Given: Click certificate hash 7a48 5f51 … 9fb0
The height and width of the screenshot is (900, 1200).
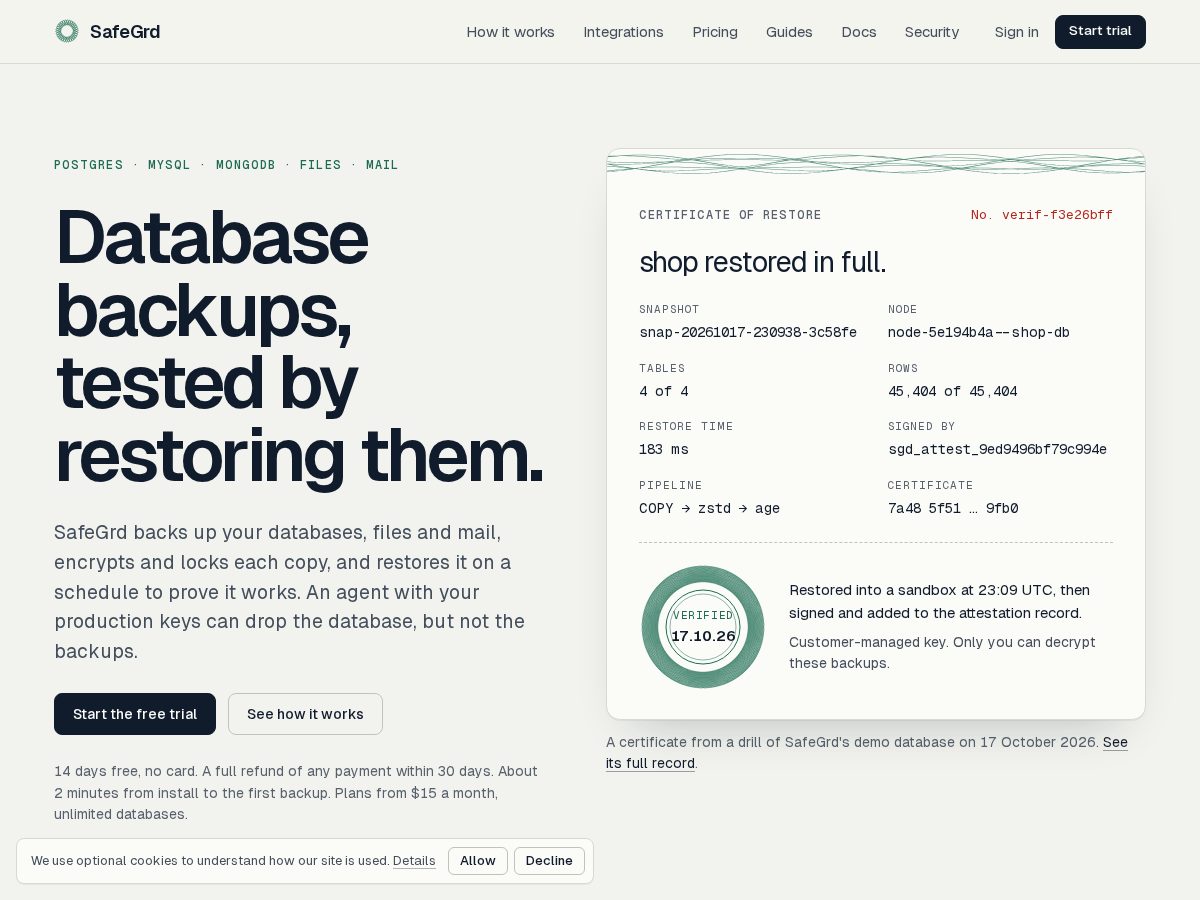Looking at the screenshot, I should [x=953, y=508].
